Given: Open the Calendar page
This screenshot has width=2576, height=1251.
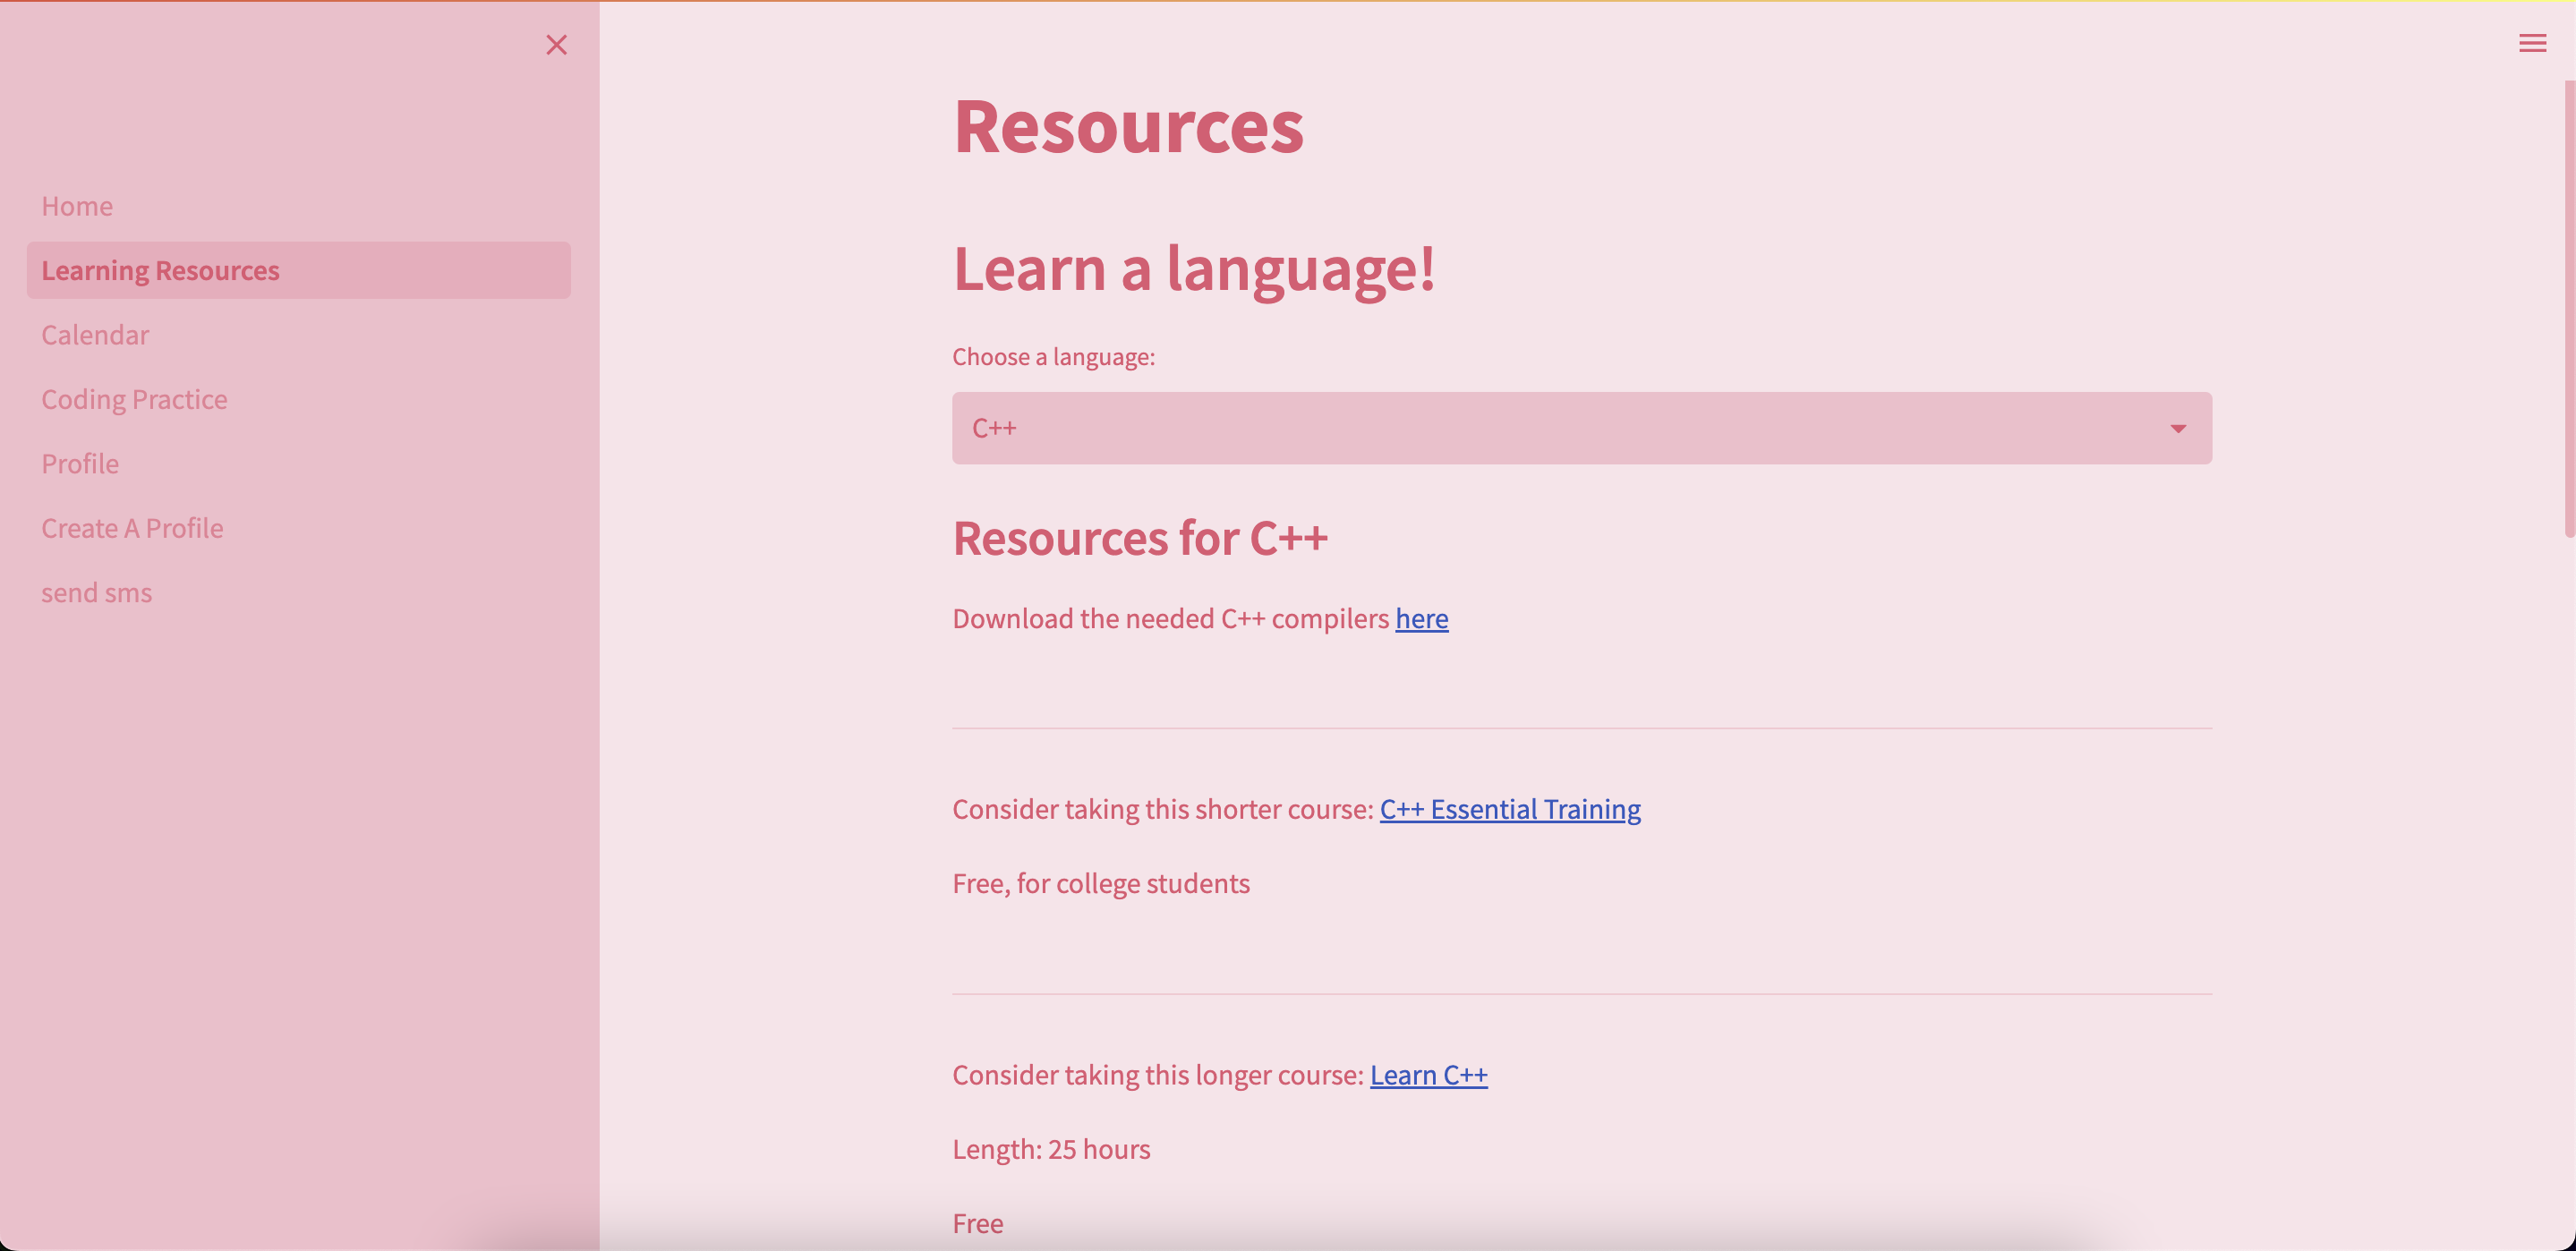Looking at the screenshot, I should pos(95,335).
